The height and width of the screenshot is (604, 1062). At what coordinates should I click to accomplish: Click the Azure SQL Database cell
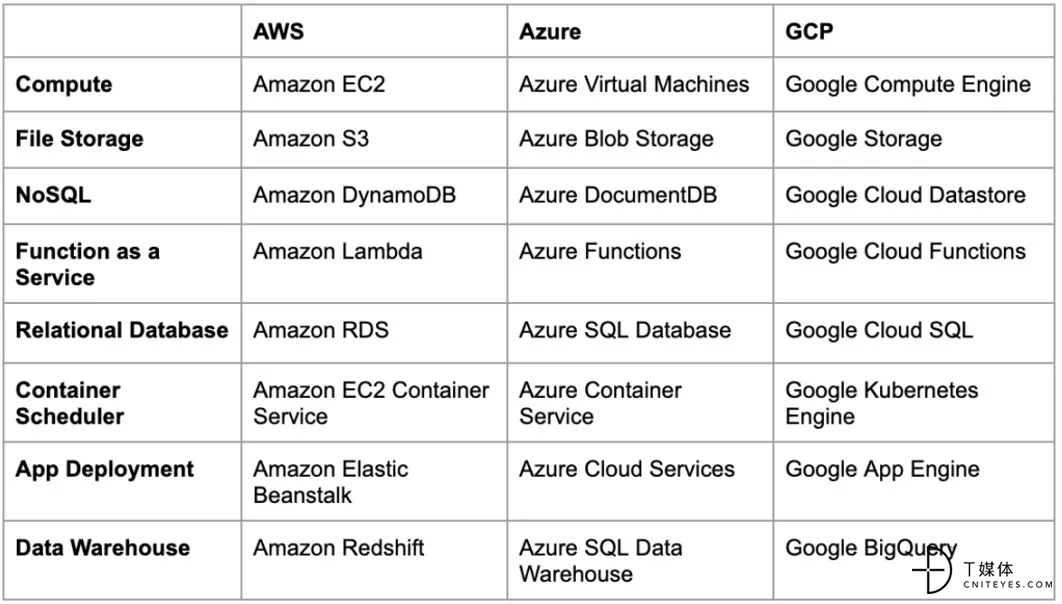[640, 332]
